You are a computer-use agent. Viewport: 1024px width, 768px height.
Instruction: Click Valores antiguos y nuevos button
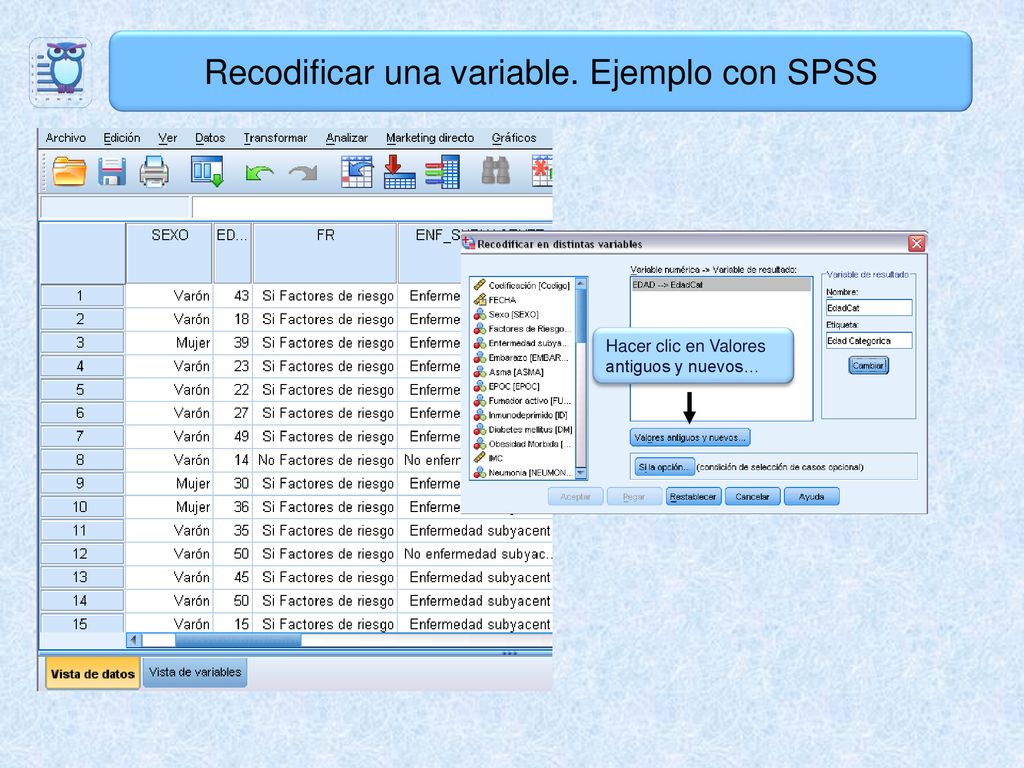pos(690,438)
